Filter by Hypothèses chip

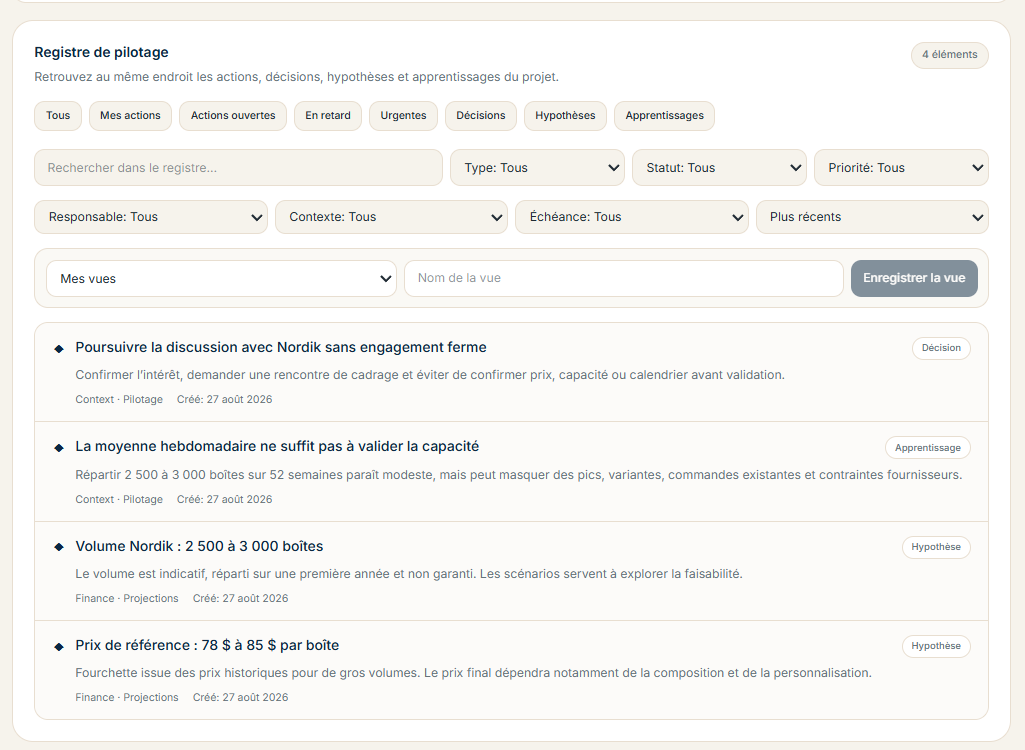point(565,116)
